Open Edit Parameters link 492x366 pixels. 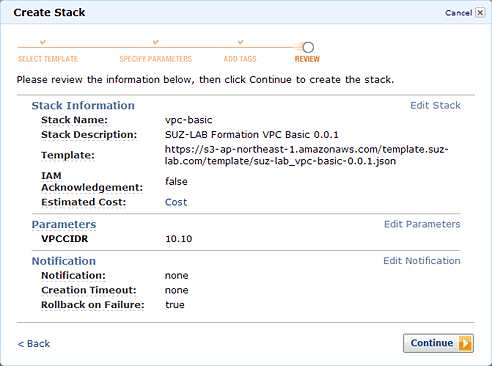tap(422, 224)
